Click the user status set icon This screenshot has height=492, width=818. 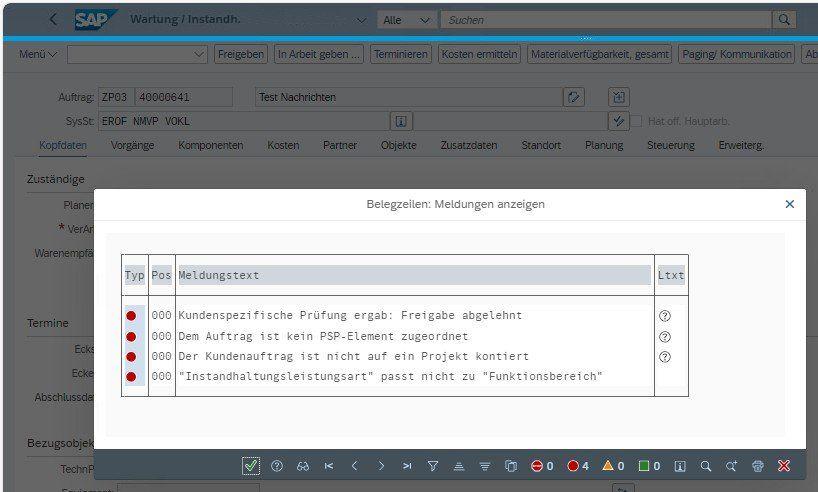tap(619, 121)
